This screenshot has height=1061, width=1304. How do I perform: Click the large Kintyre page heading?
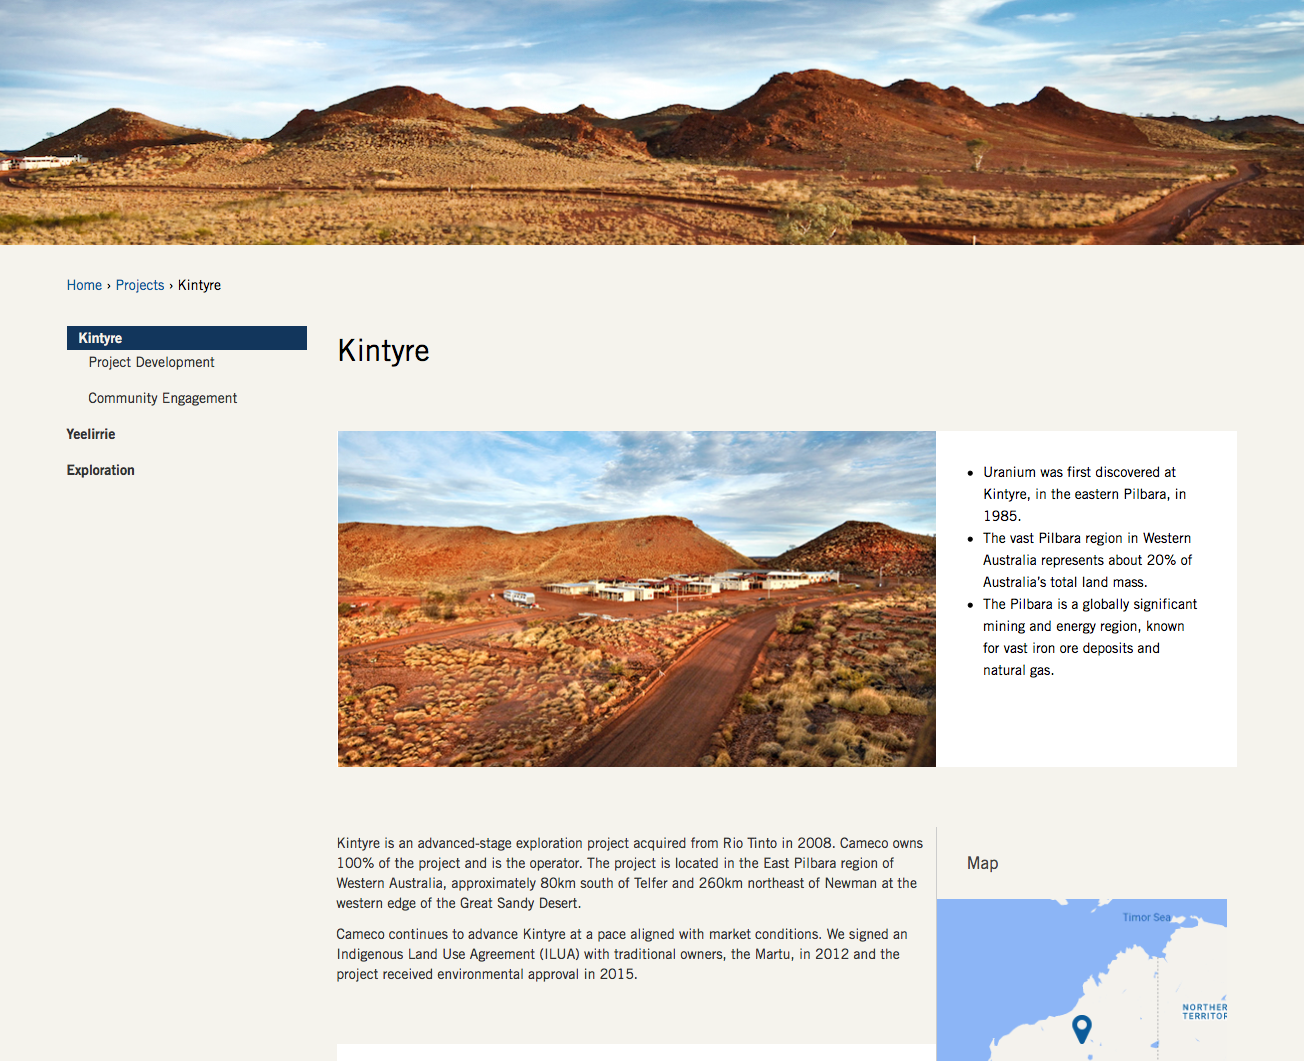click(384, 351)
